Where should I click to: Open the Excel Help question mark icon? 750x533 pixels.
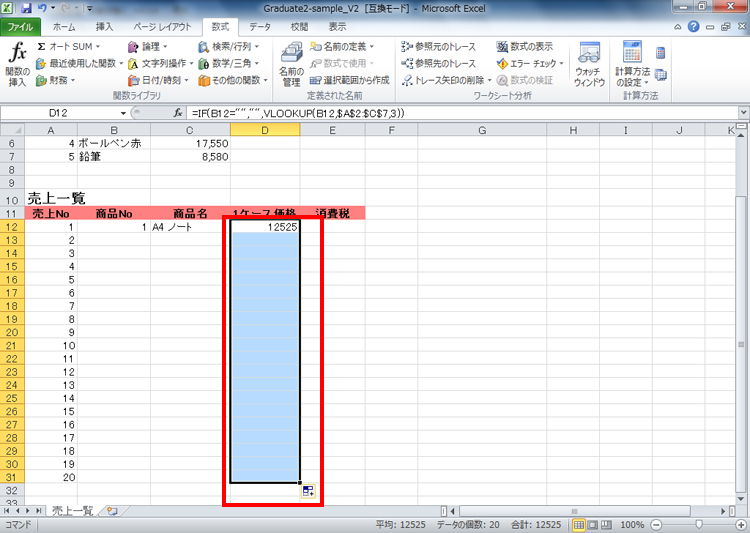(694, 27)
